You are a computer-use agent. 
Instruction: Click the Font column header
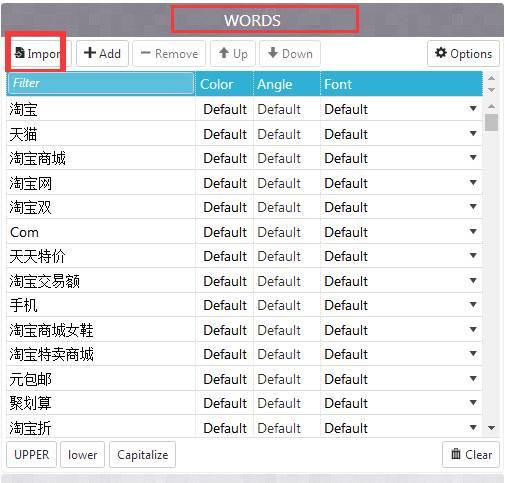402,84
